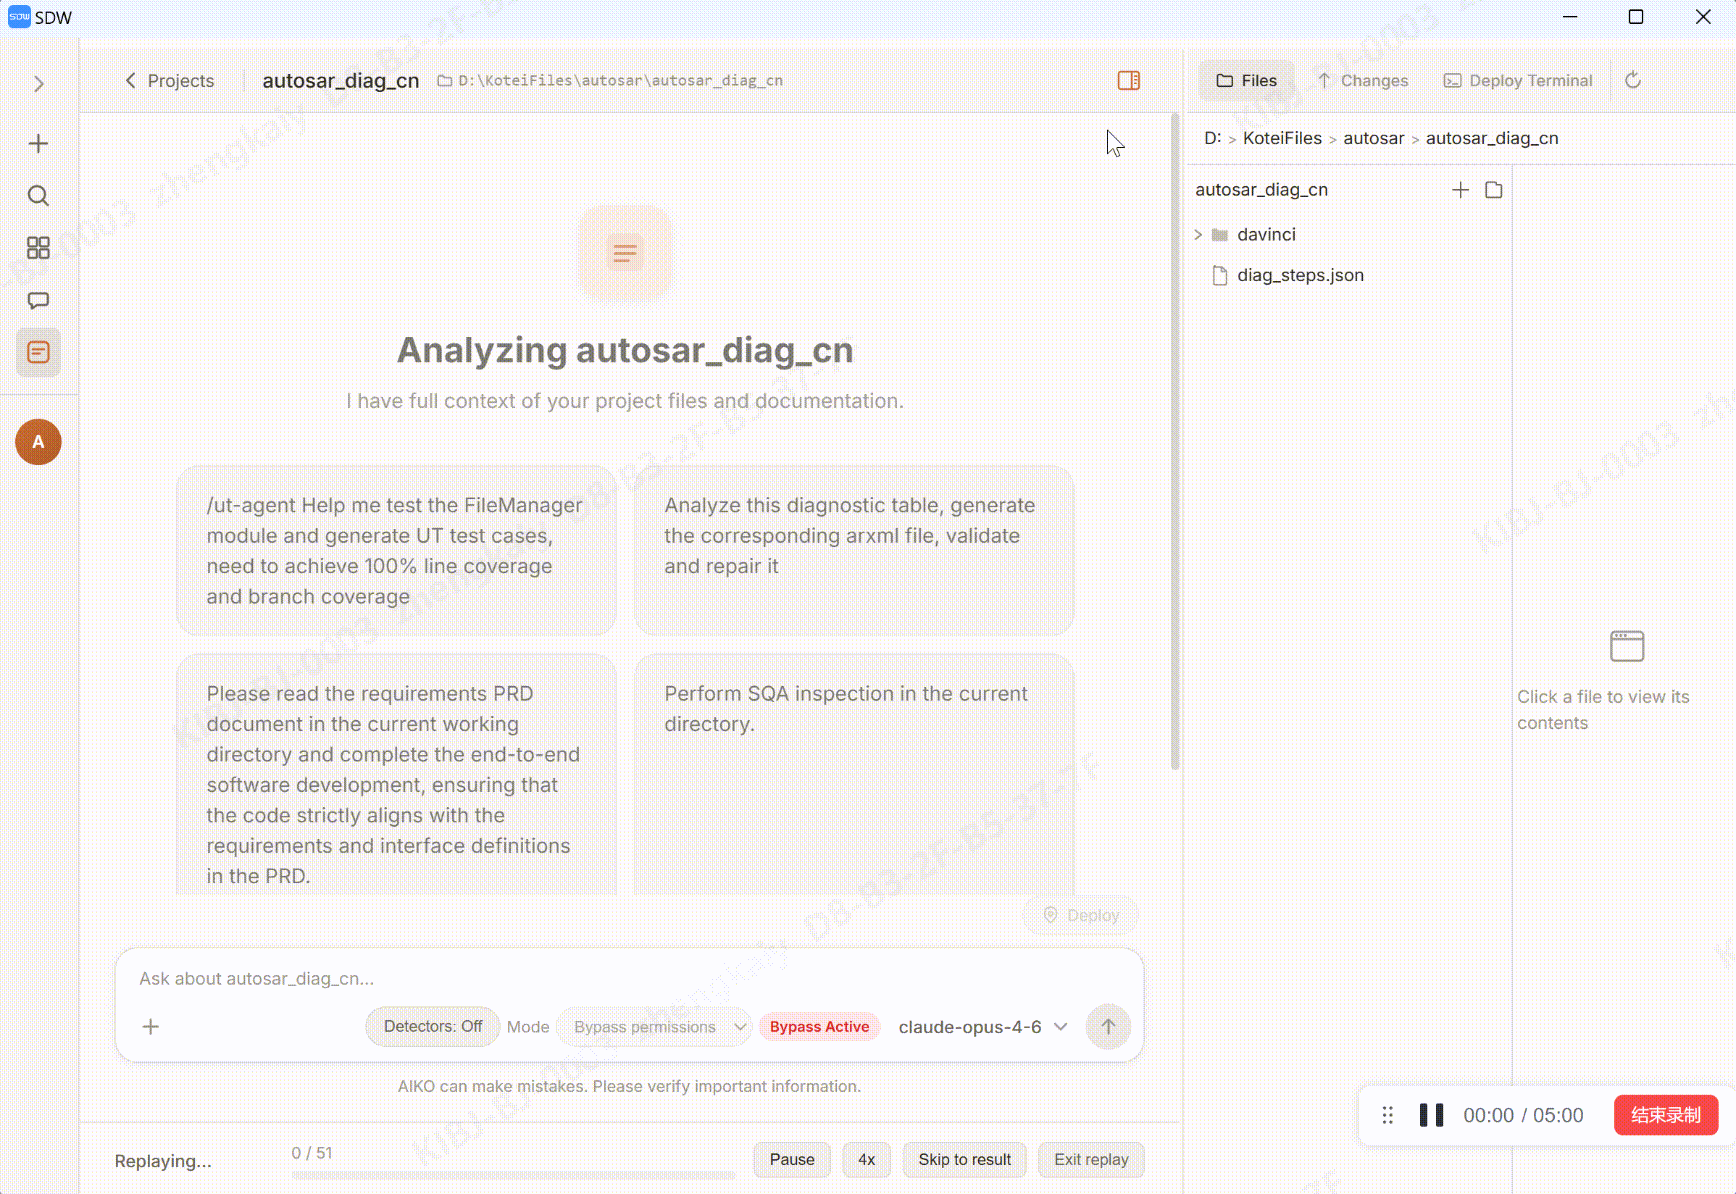Maximize the SDW window
Screen dimensions: 1736x1194
(1636, 17)
